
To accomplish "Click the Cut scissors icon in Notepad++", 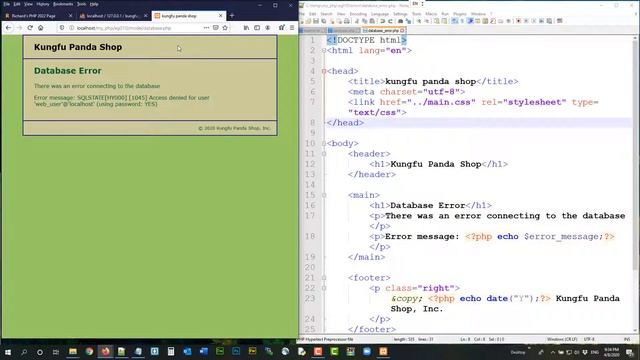I will pyautogui.click(x=356, y=21).
